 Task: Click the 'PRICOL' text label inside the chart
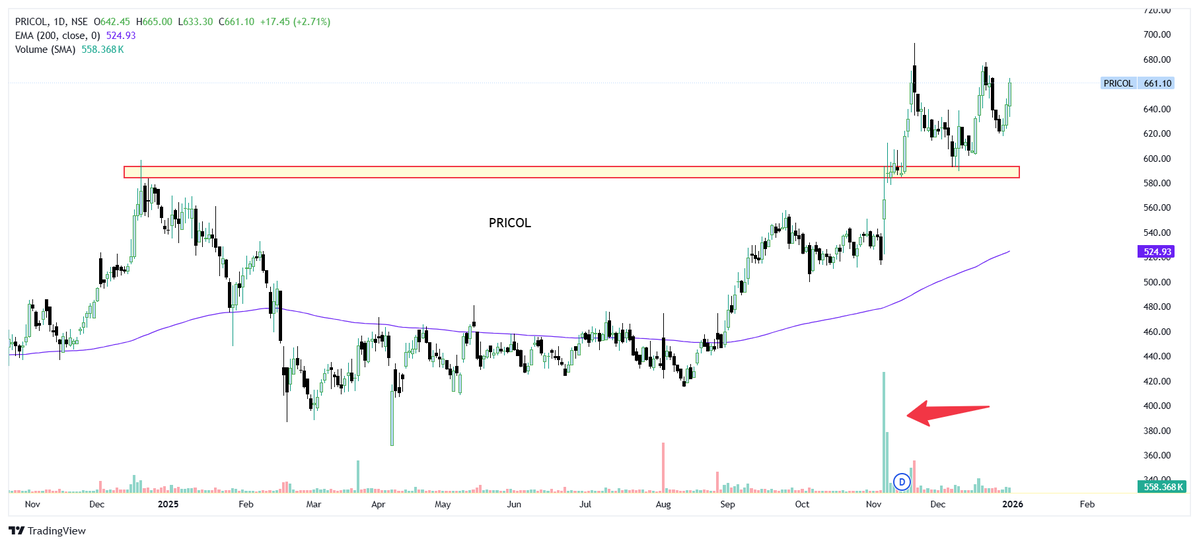click(509, 223)
